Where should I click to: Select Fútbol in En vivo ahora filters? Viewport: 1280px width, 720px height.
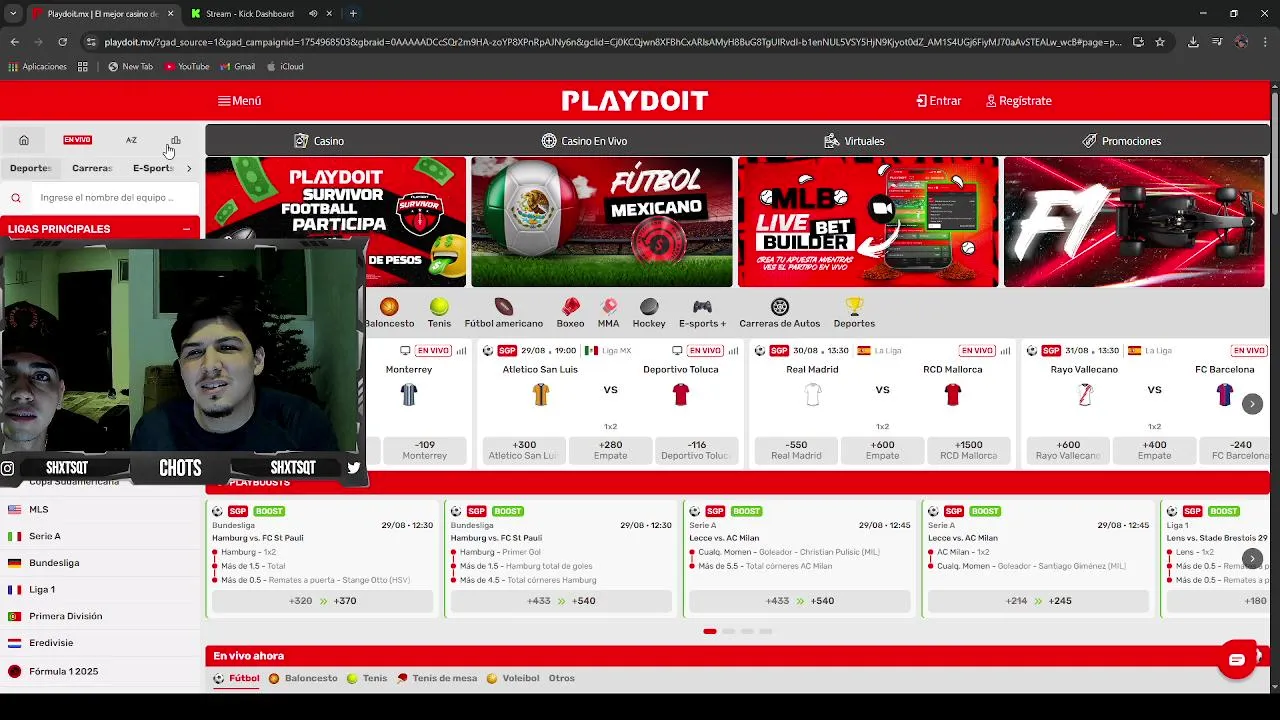pos(236,678)
